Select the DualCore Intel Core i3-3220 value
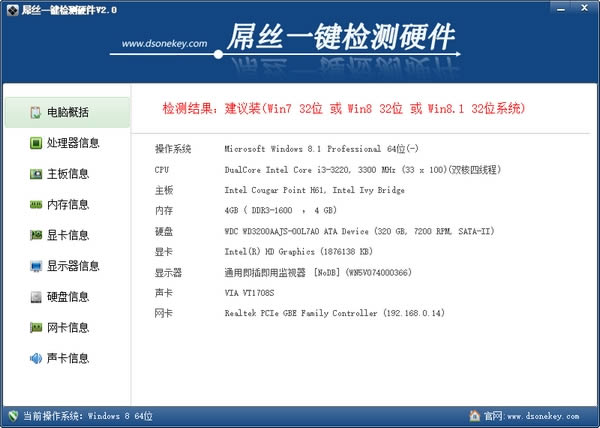 pos(362,169)
